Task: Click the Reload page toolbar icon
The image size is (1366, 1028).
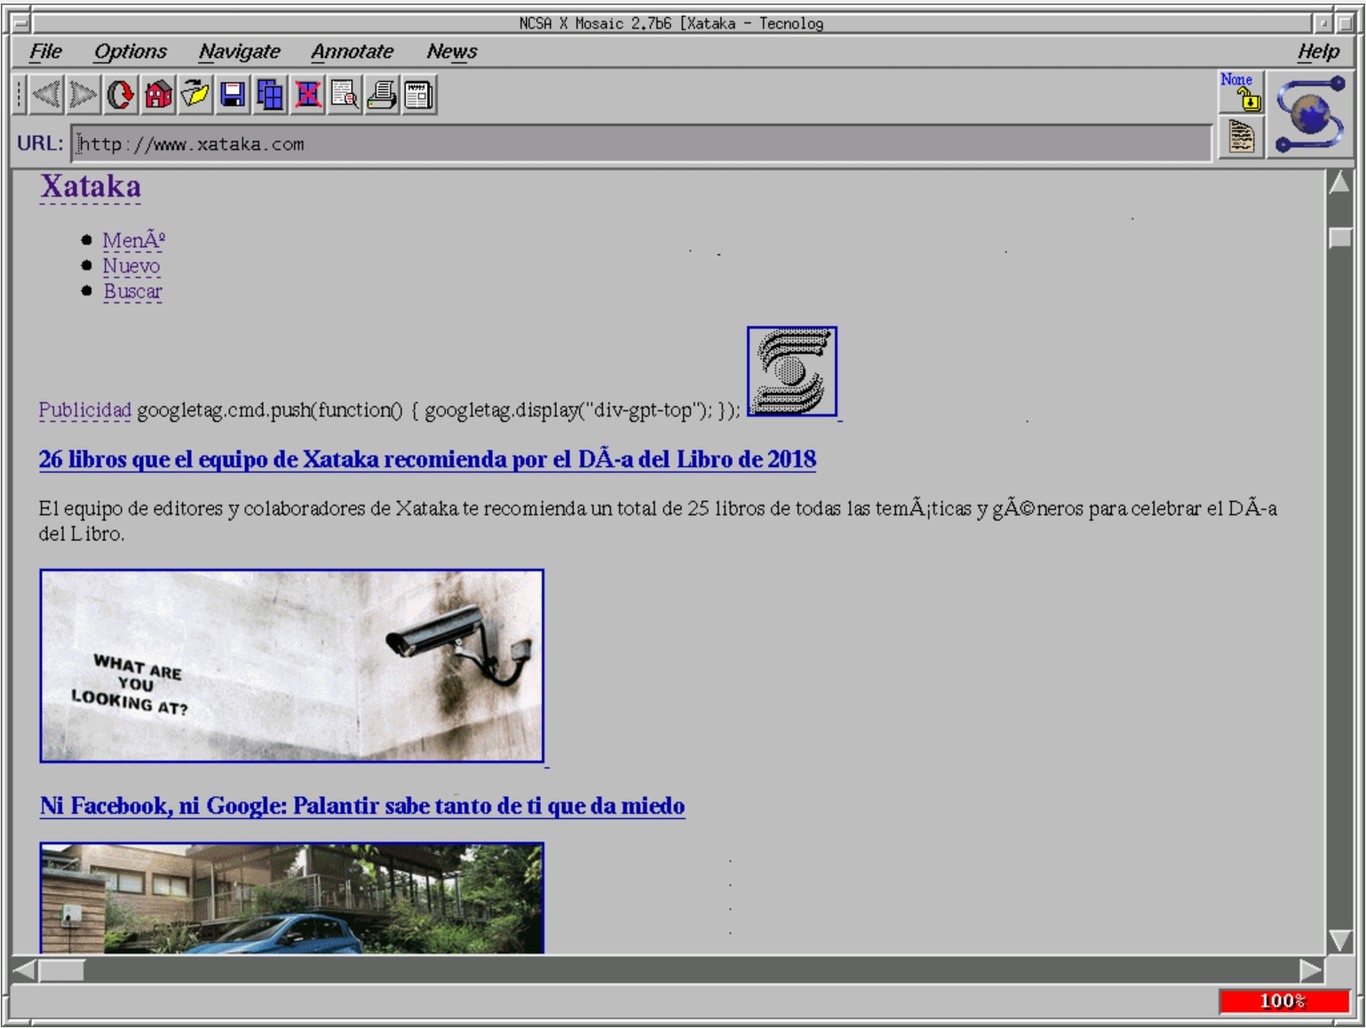Action: tap(121, 95)
